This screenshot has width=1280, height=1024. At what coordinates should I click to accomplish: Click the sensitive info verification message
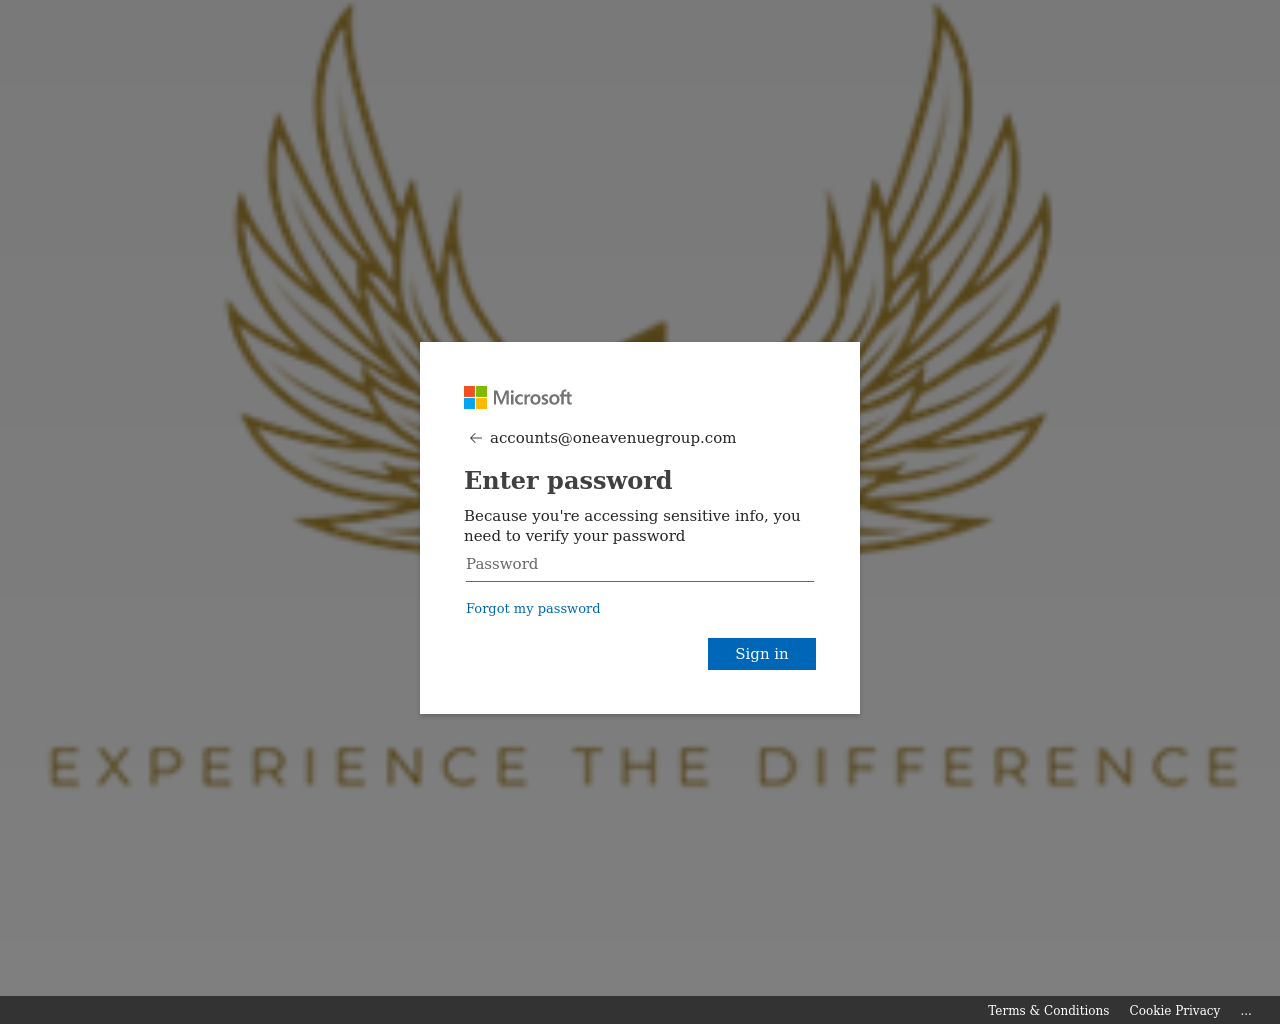tap(632, 526)
